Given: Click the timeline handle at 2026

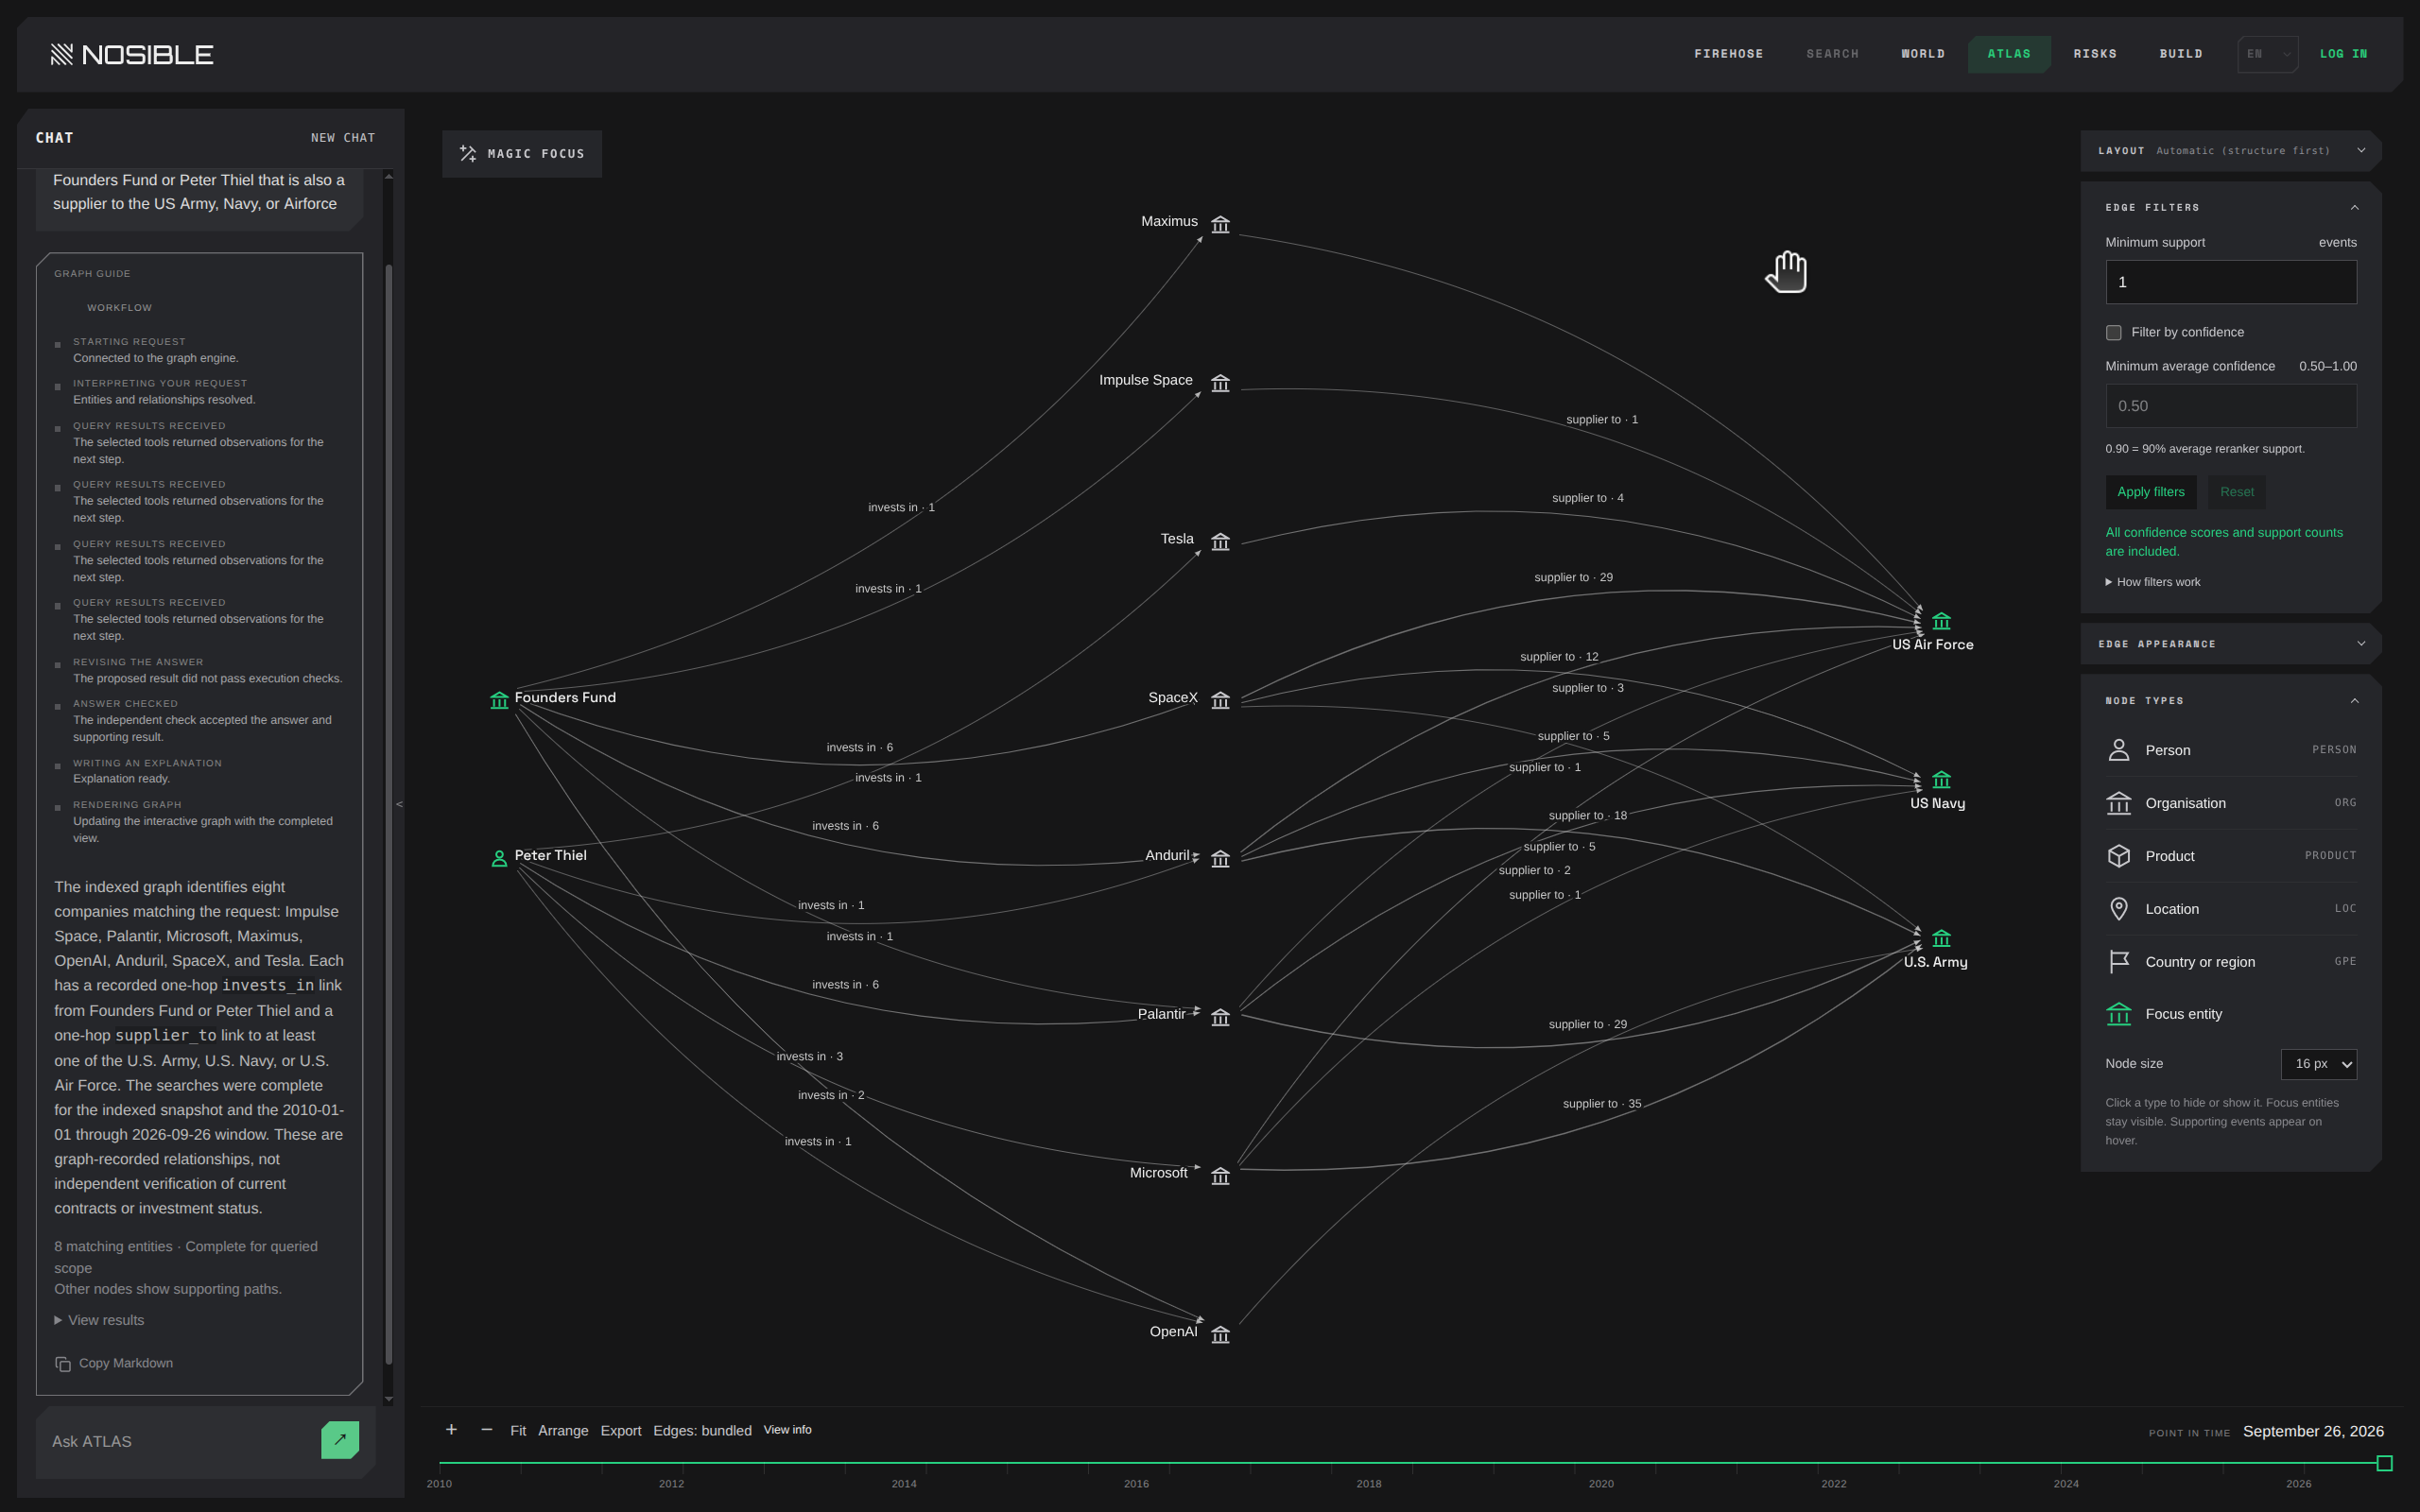Looking at the screenshot, I should tap(2384, 1463).
